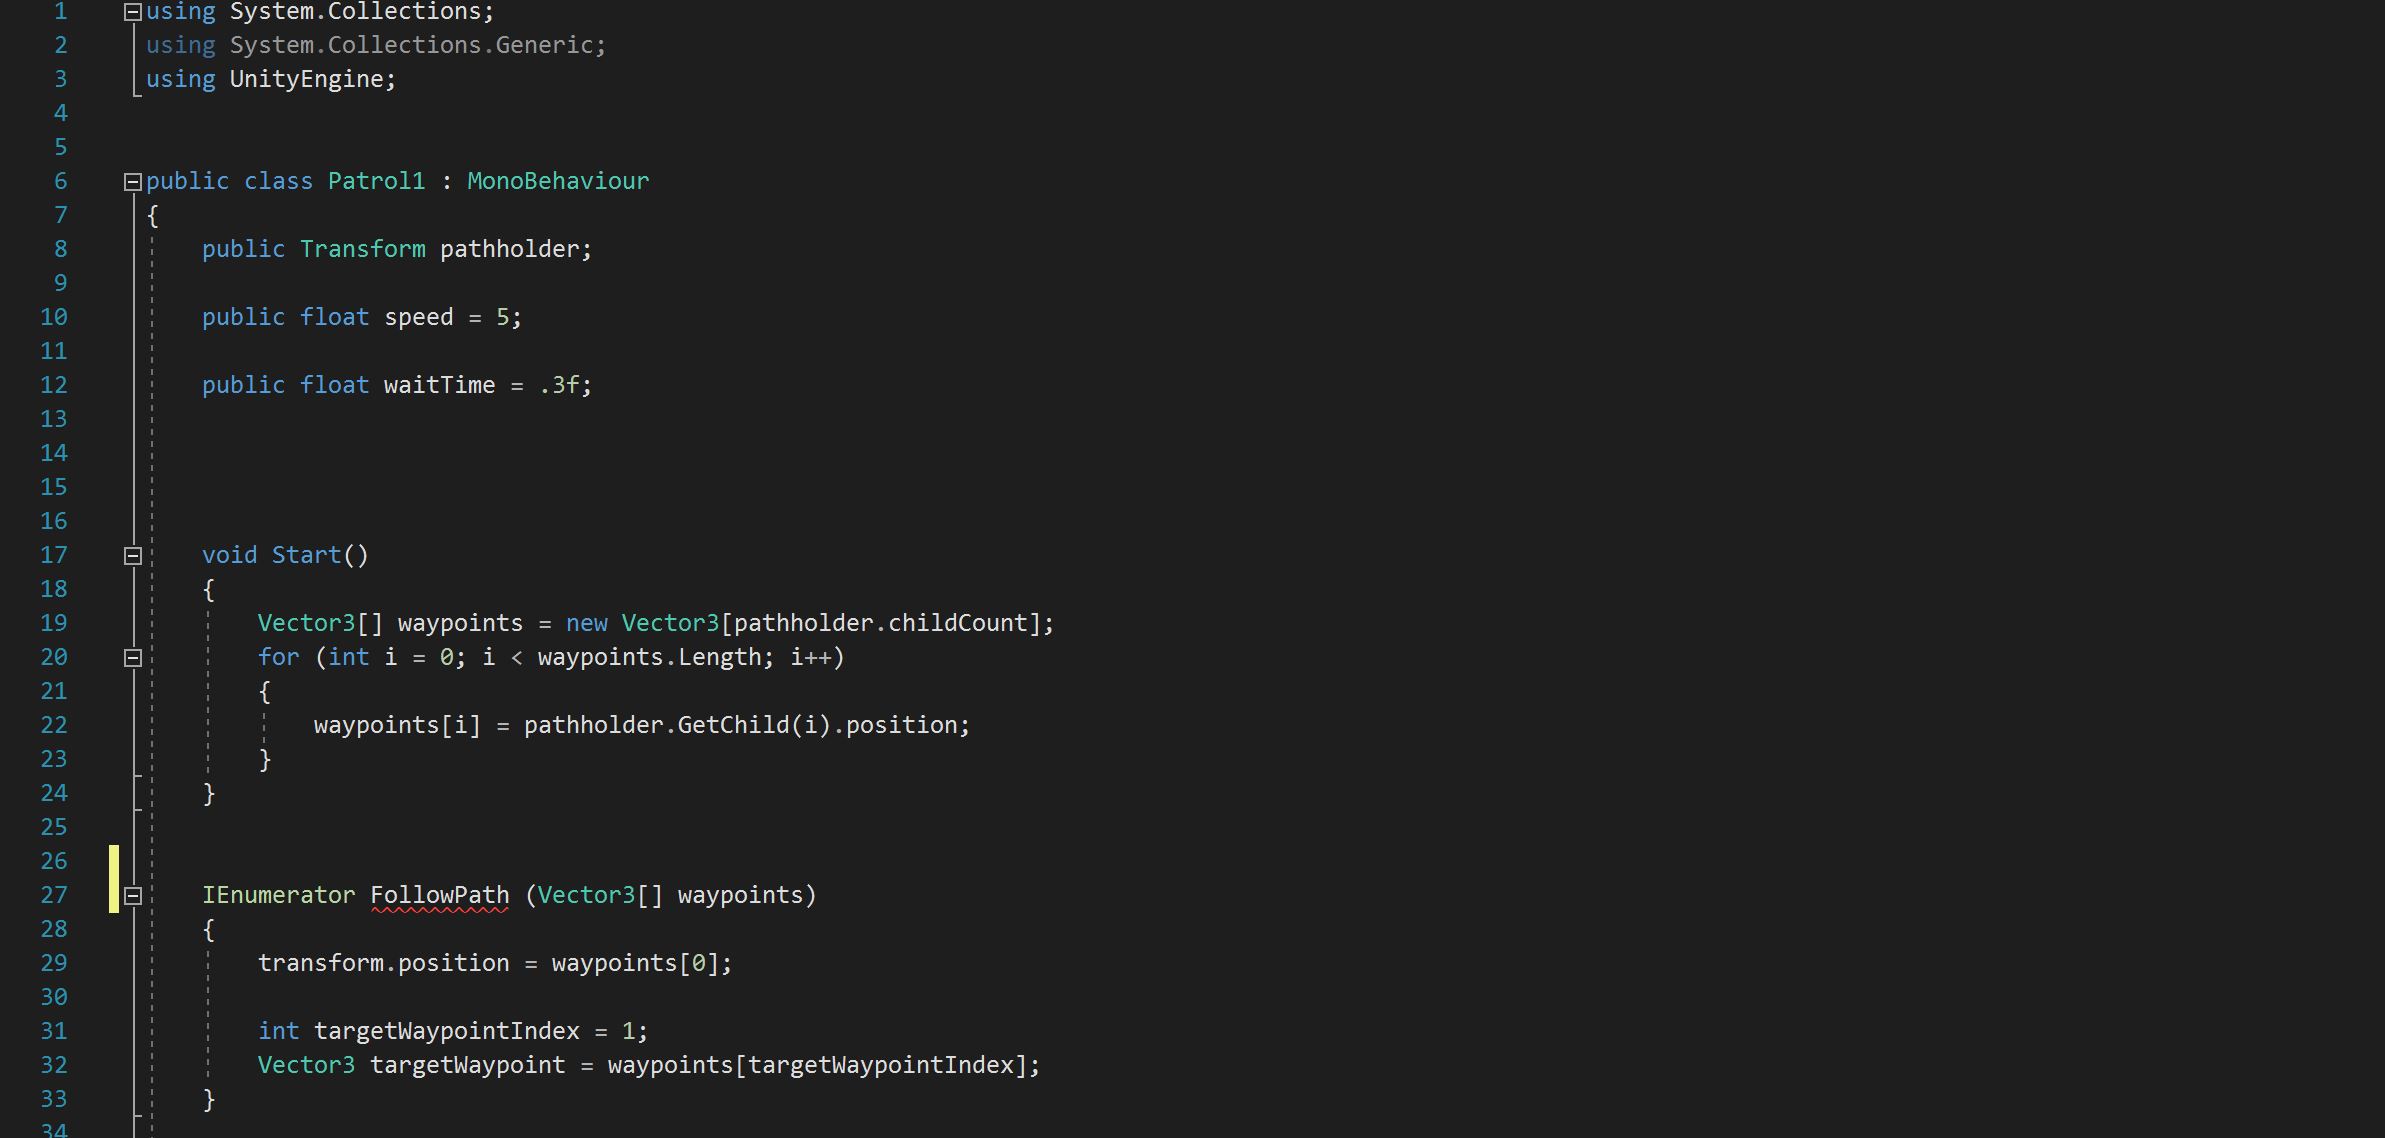Click the Patrol1 class name
Screen dimensions: 2385x1138
click(x=376, y=181)
